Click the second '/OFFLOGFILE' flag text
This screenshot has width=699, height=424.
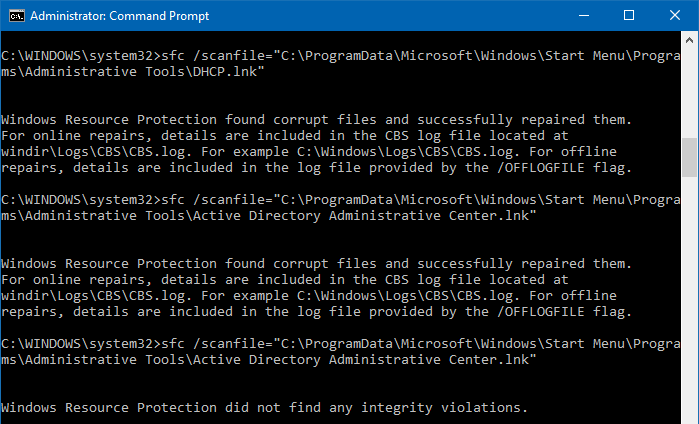[541, 312]
